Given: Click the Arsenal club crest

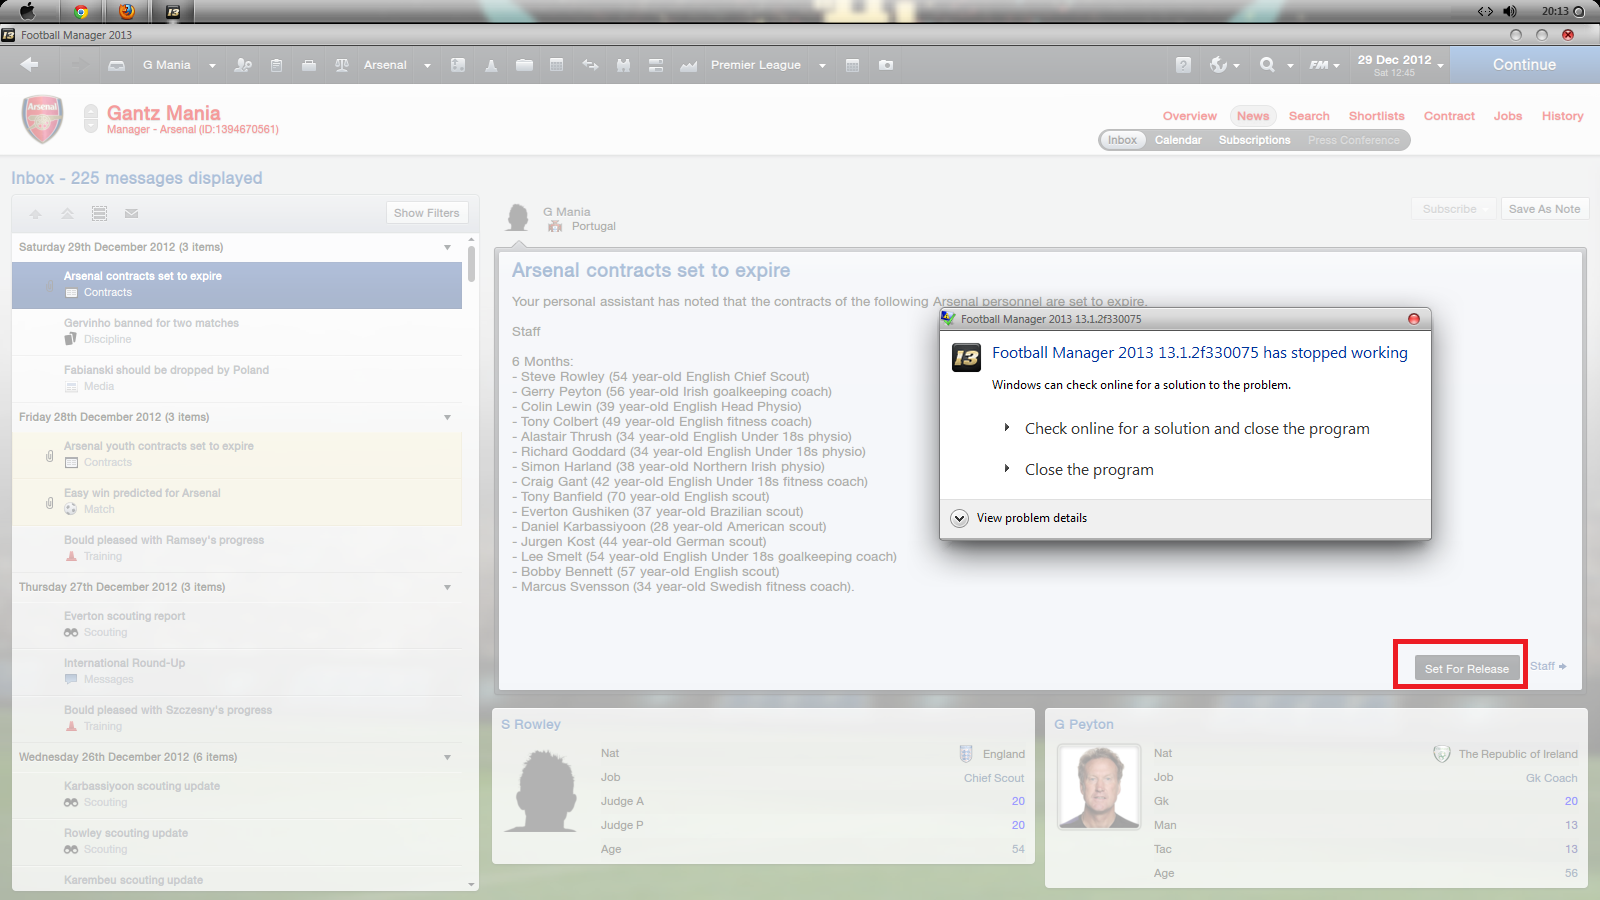Looking at the screenshot, I should click(x=42, y=119).
